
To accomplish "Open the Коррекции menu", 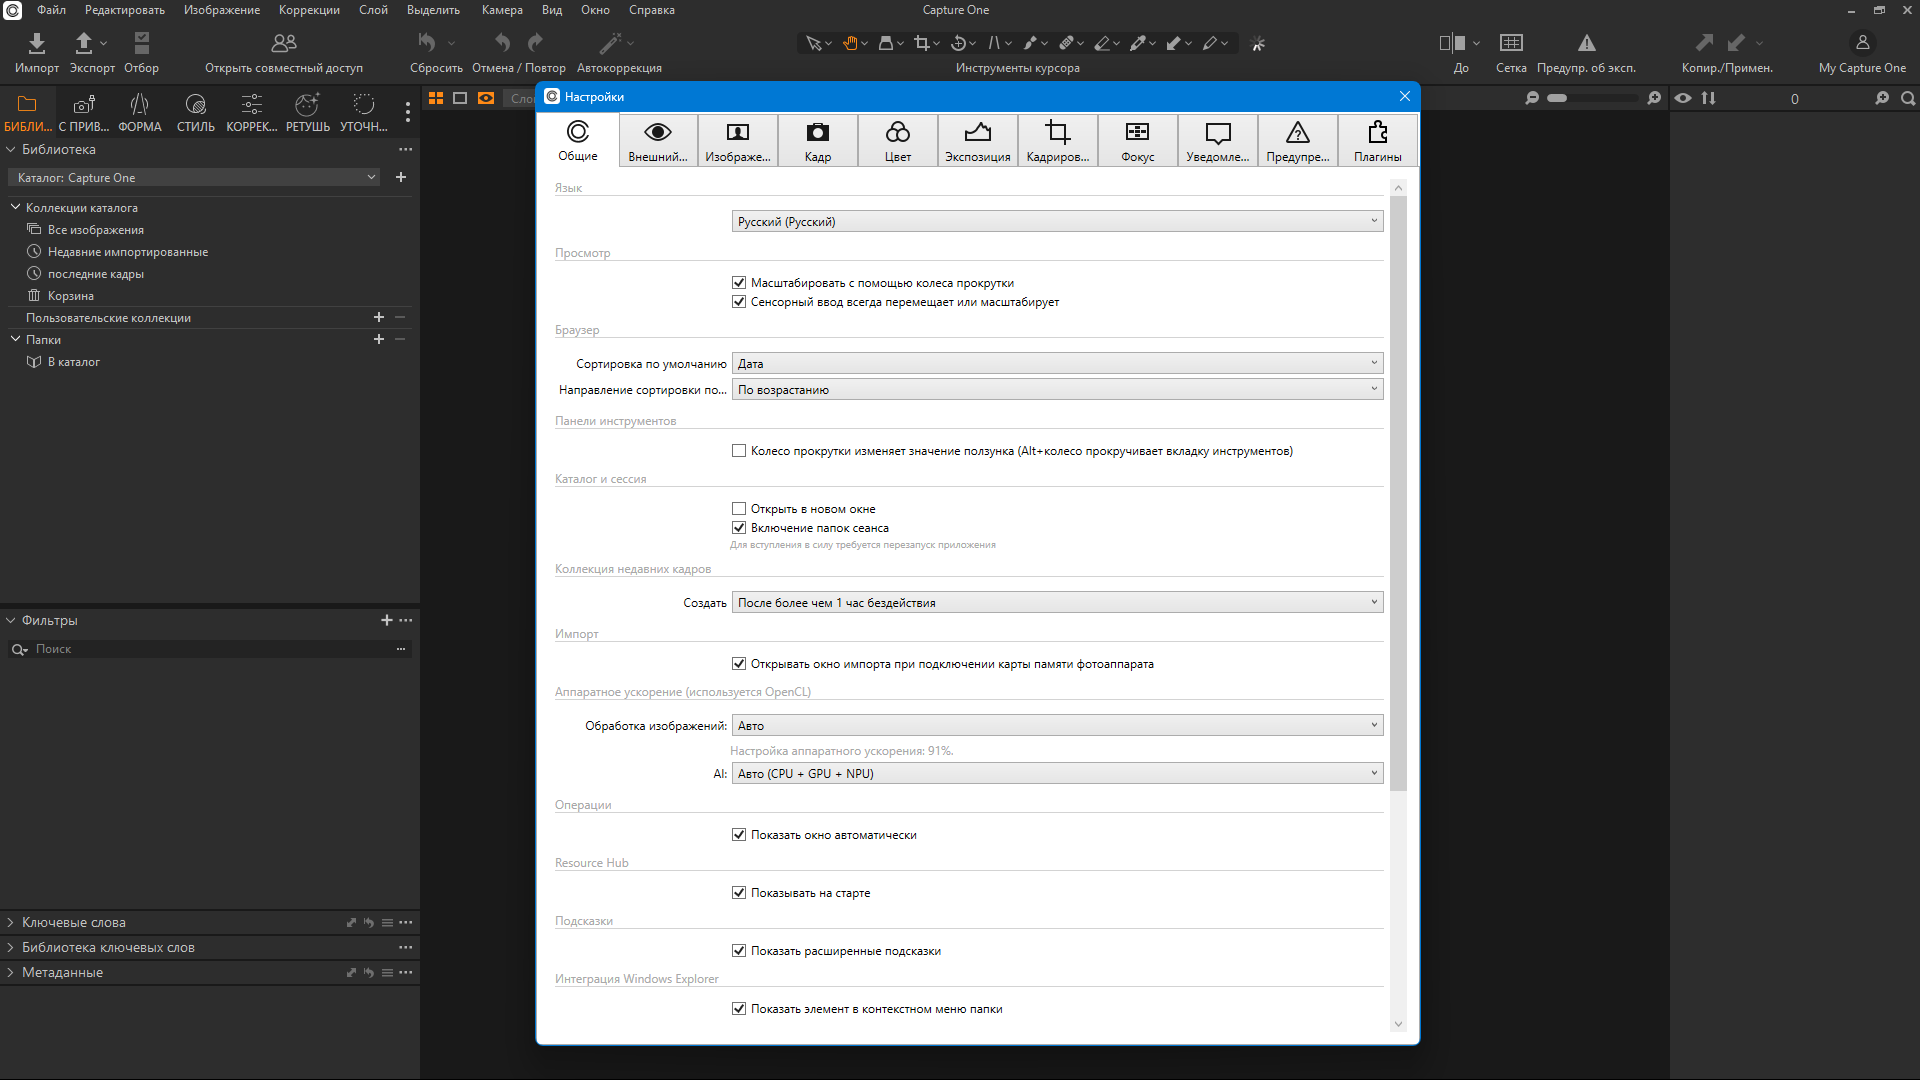I will point(309,10).
